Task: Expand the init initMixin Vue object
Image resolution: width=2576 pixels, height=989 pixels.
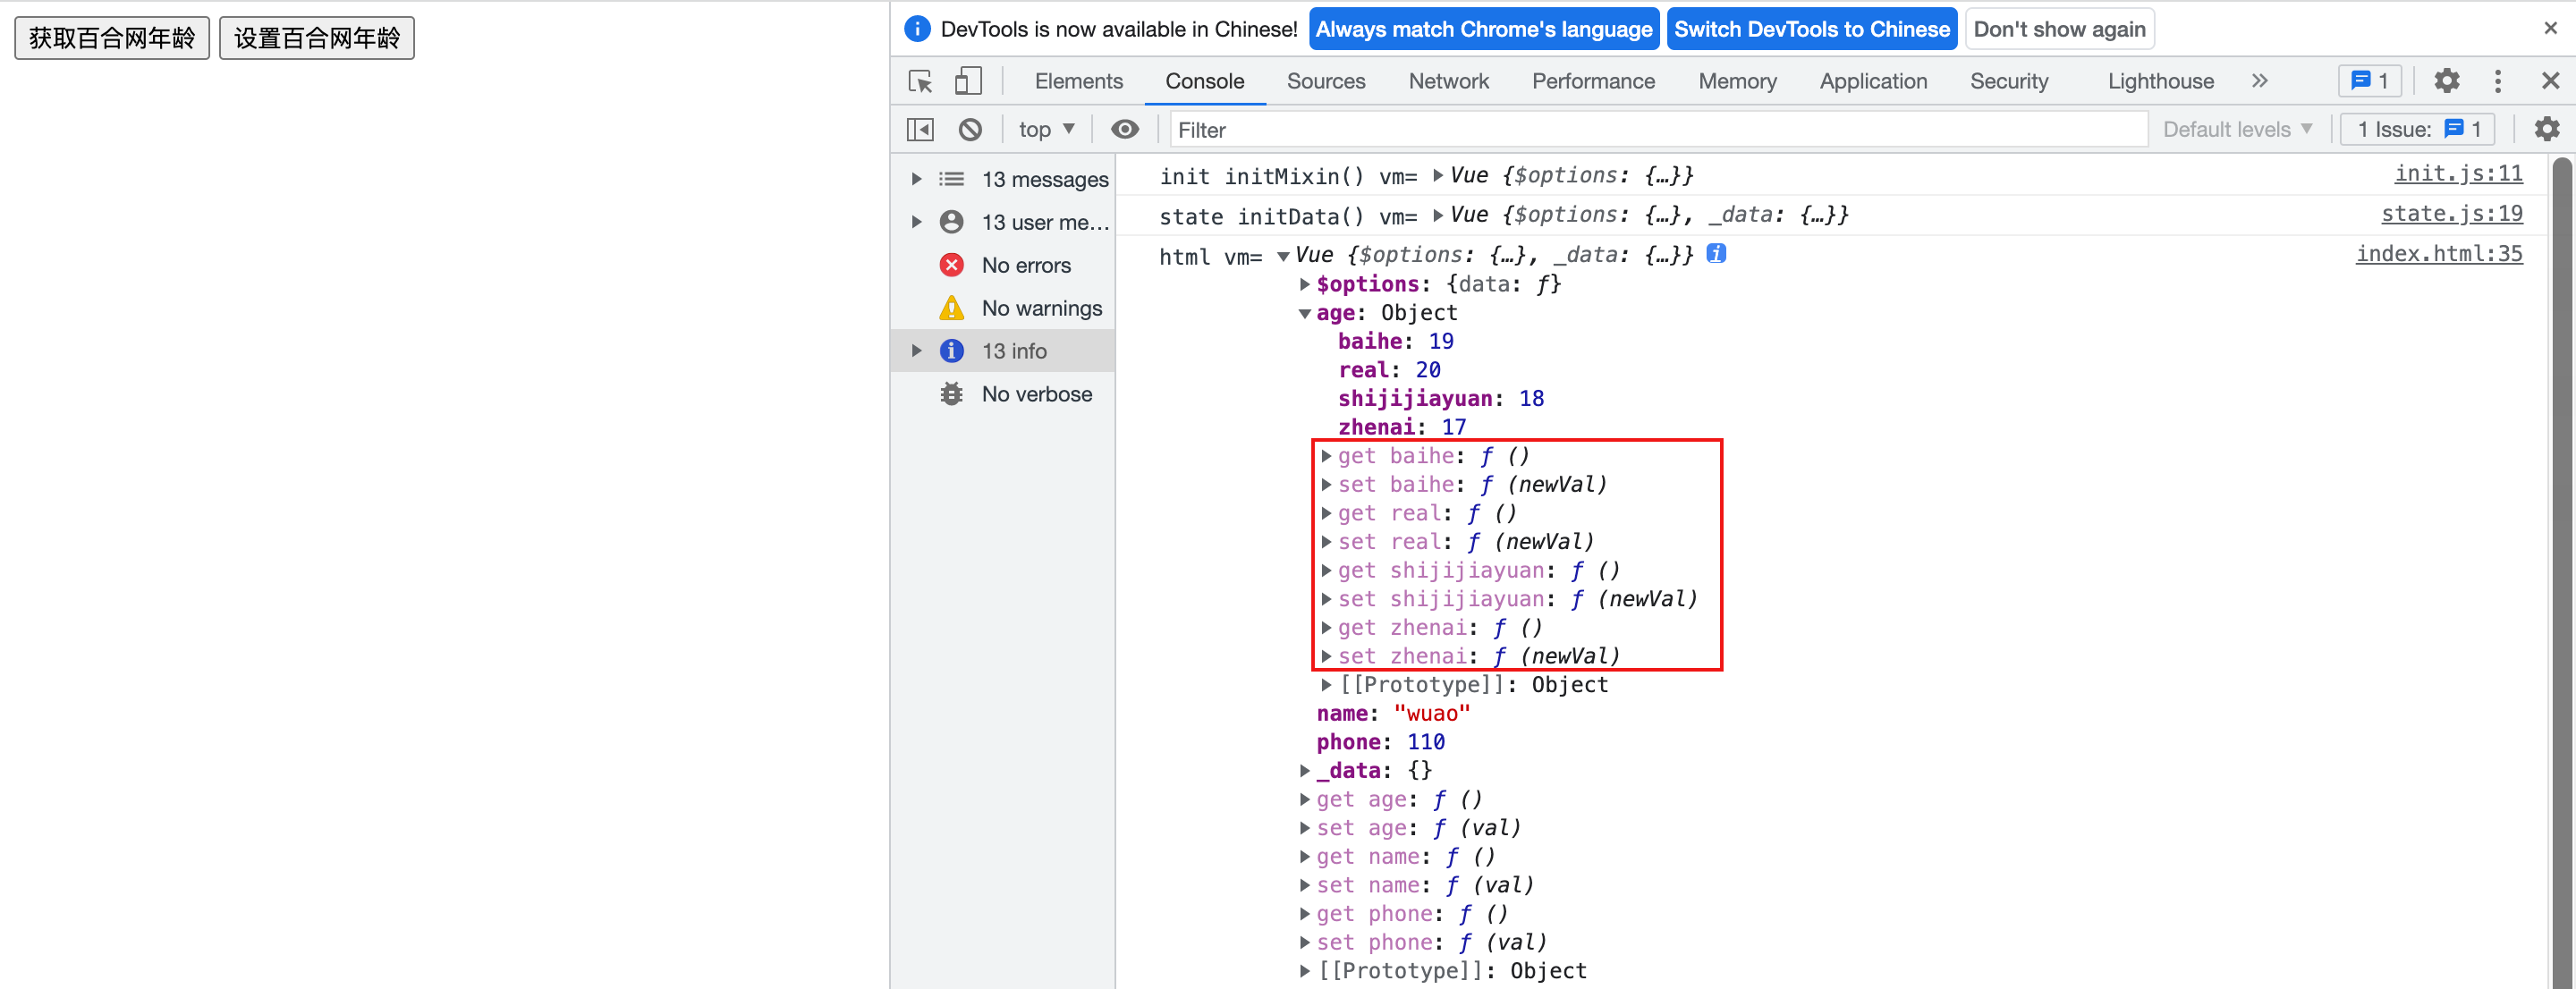Action: click(x=1437, y=176)
